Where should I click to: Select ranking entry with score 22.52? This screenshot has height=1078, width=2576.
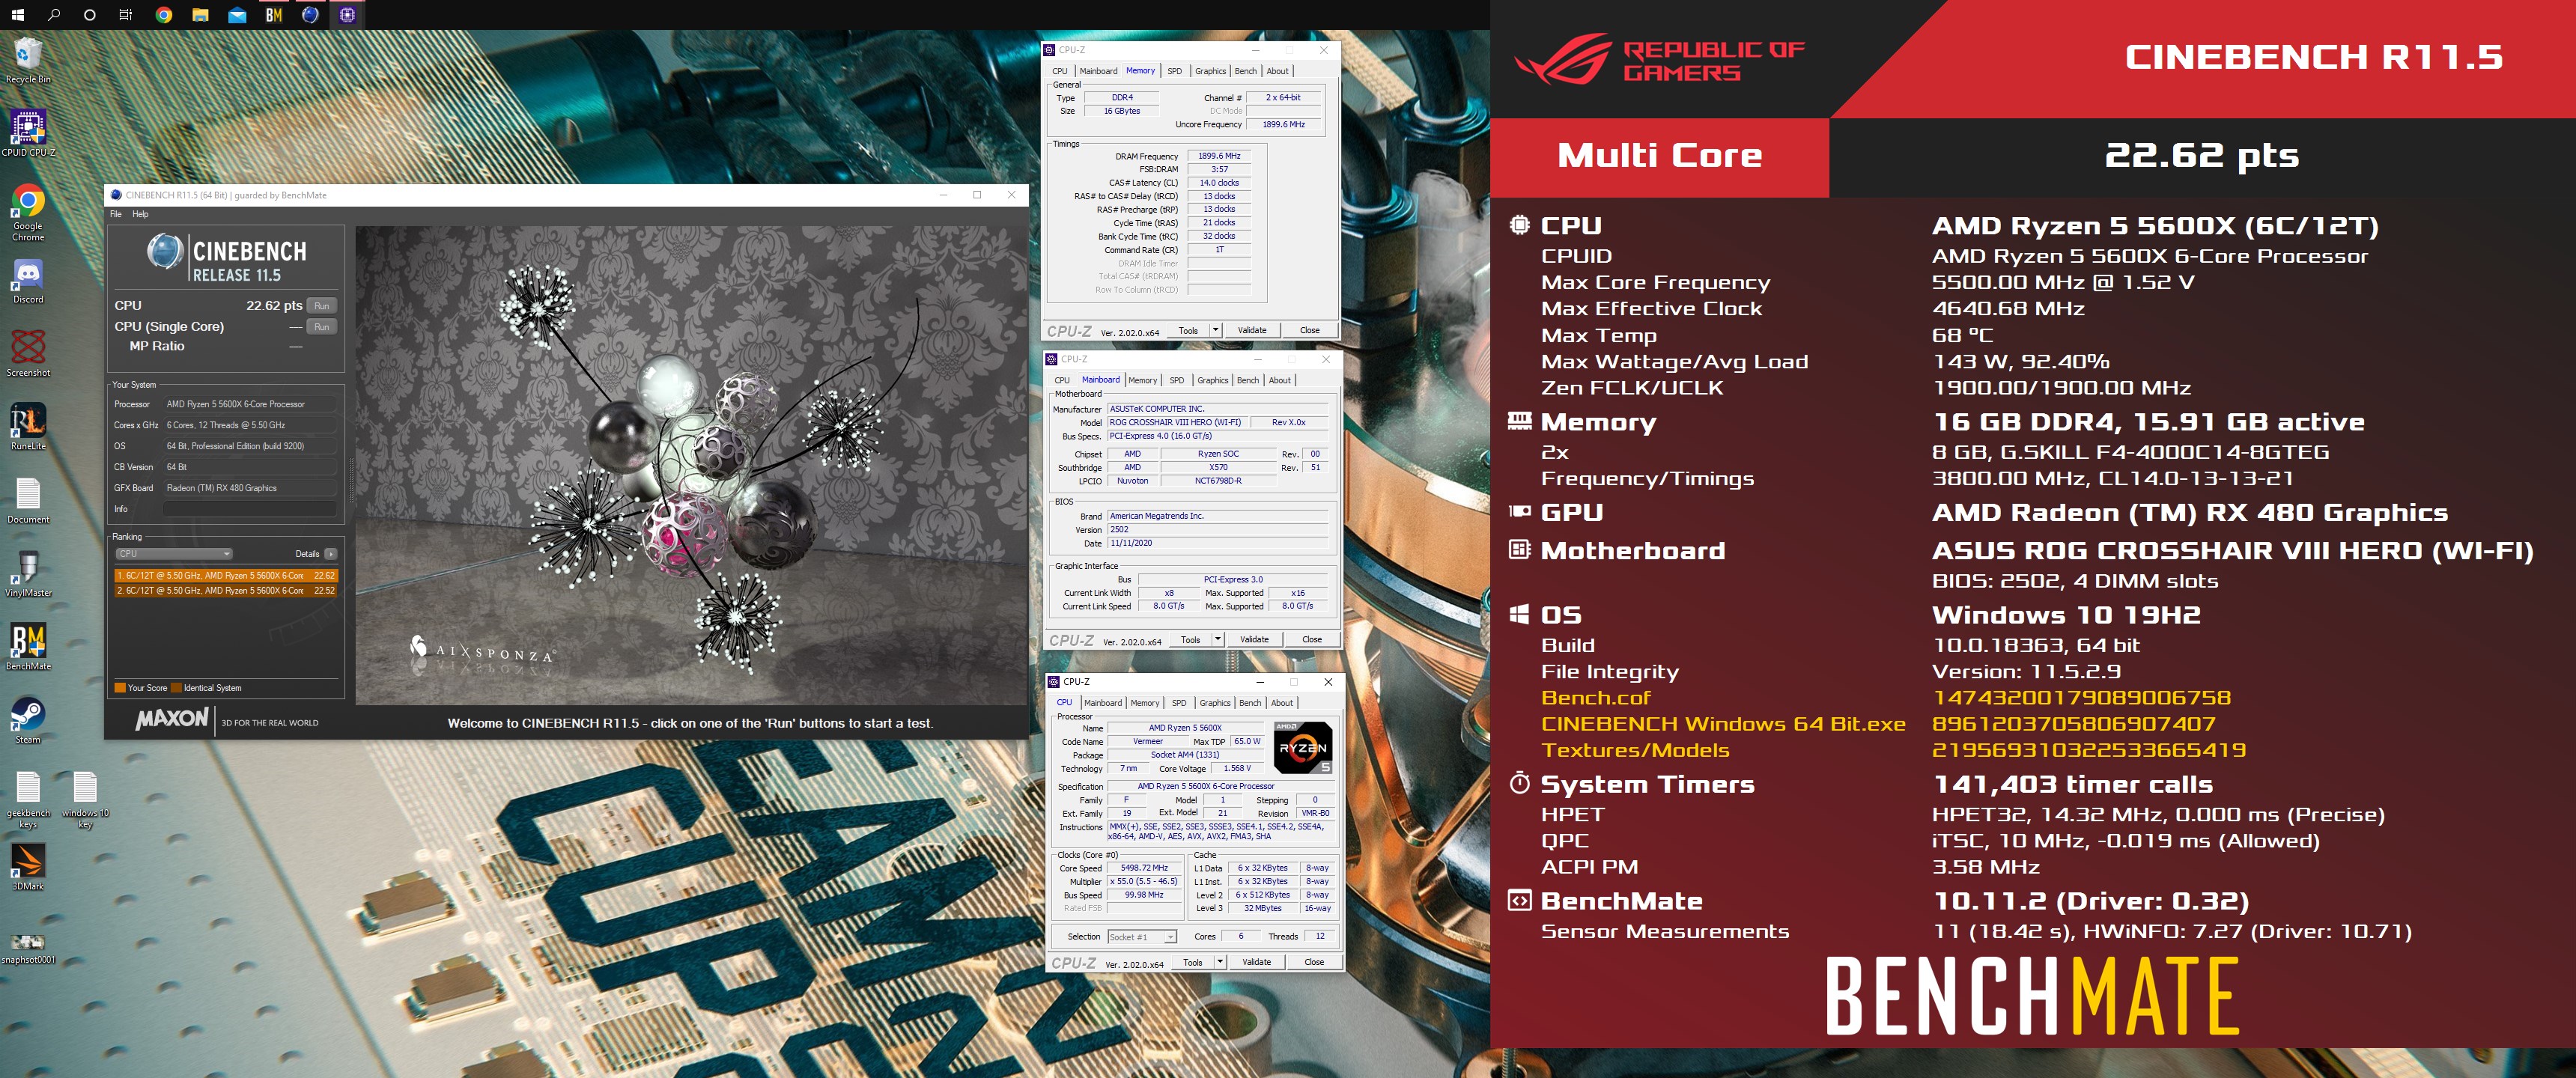coord(226,591)
